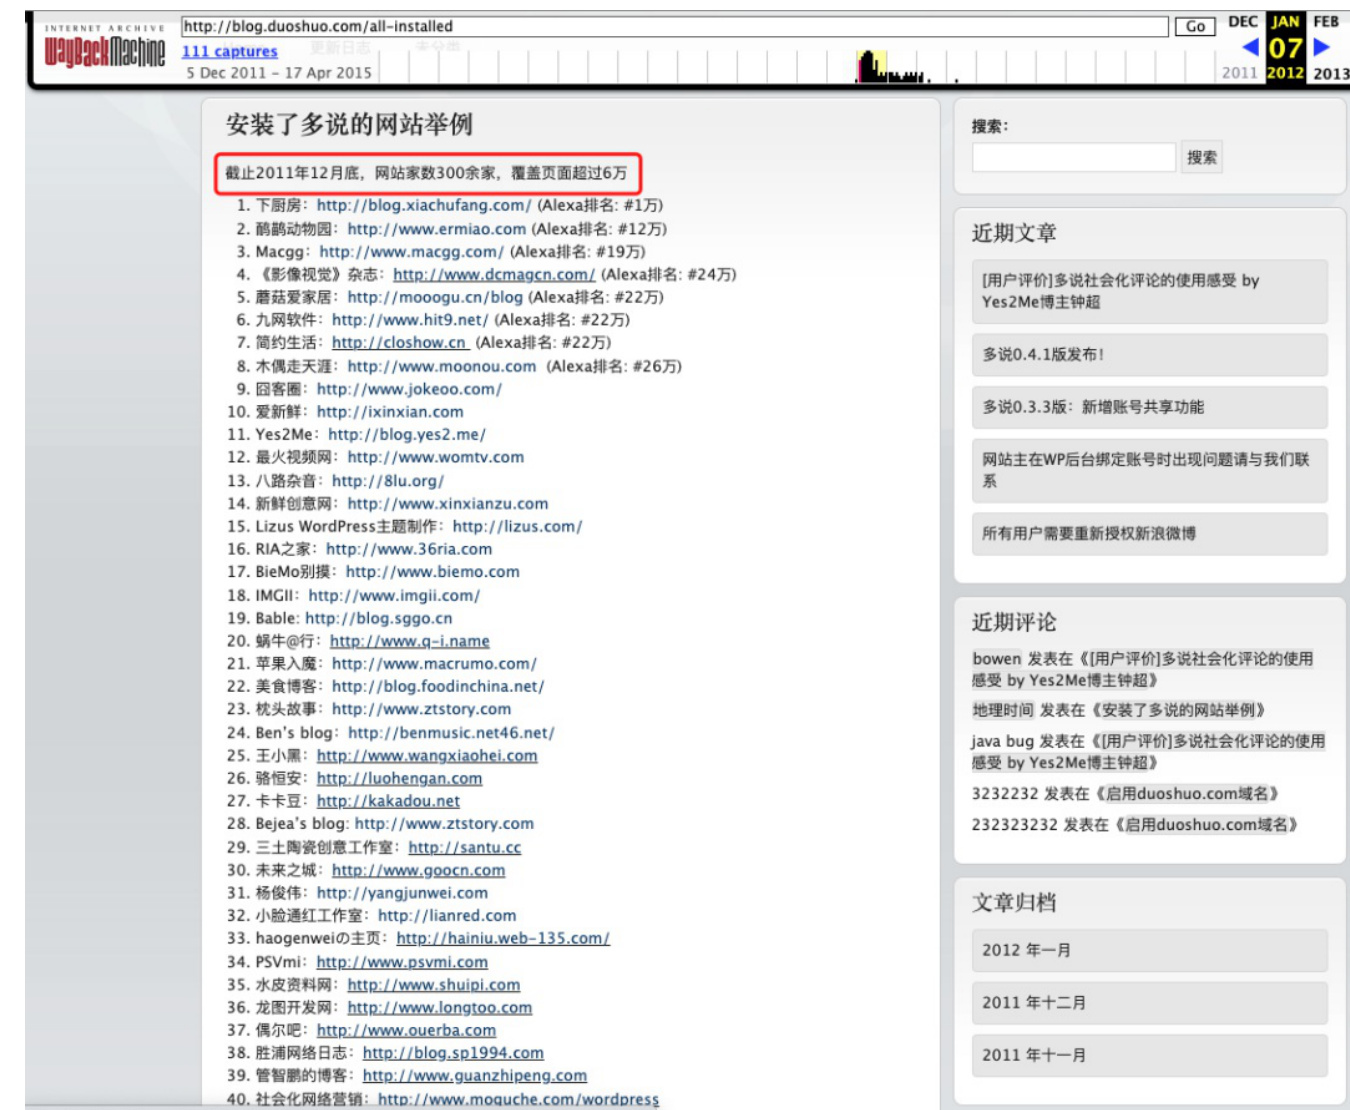Click the Go button

pos(1195,27)
